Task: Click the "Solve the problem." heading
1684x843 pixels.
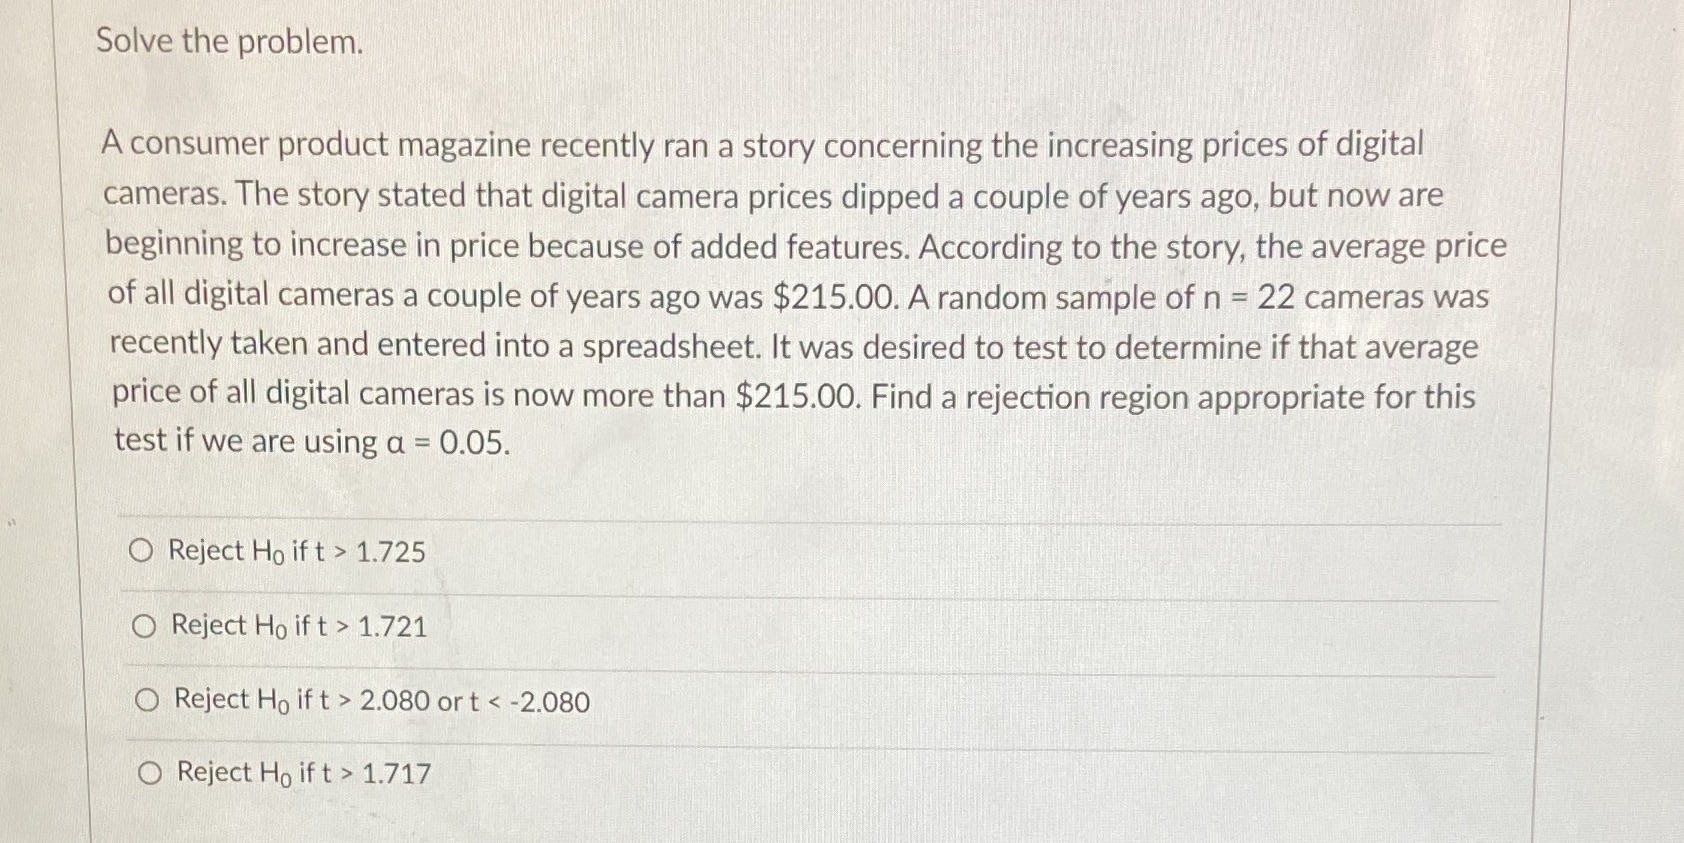Action: pyautogui.click(x=228, y=42)
